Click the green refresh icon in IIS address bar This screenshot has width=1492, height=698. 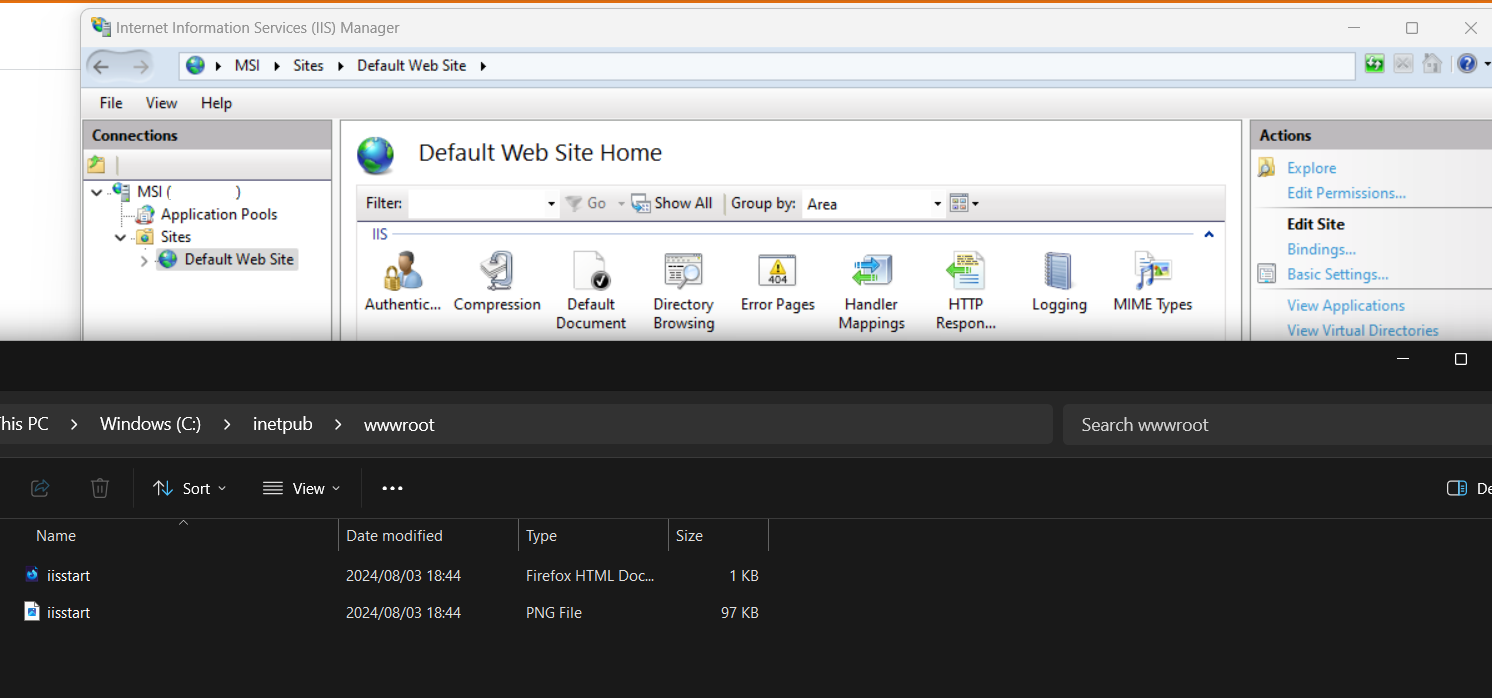tap(1375, 64)
